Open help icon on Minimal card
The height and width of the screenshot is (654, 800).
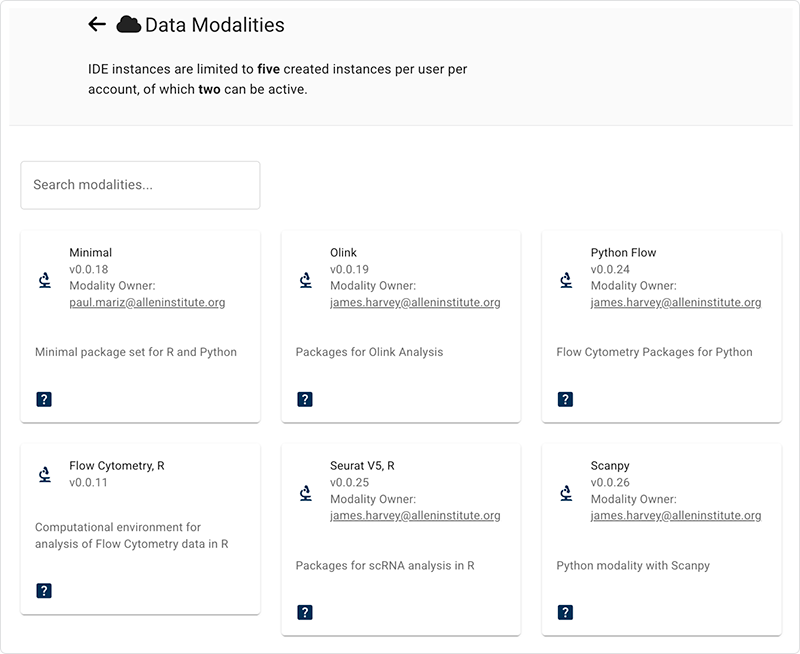[x=44, y=399]
